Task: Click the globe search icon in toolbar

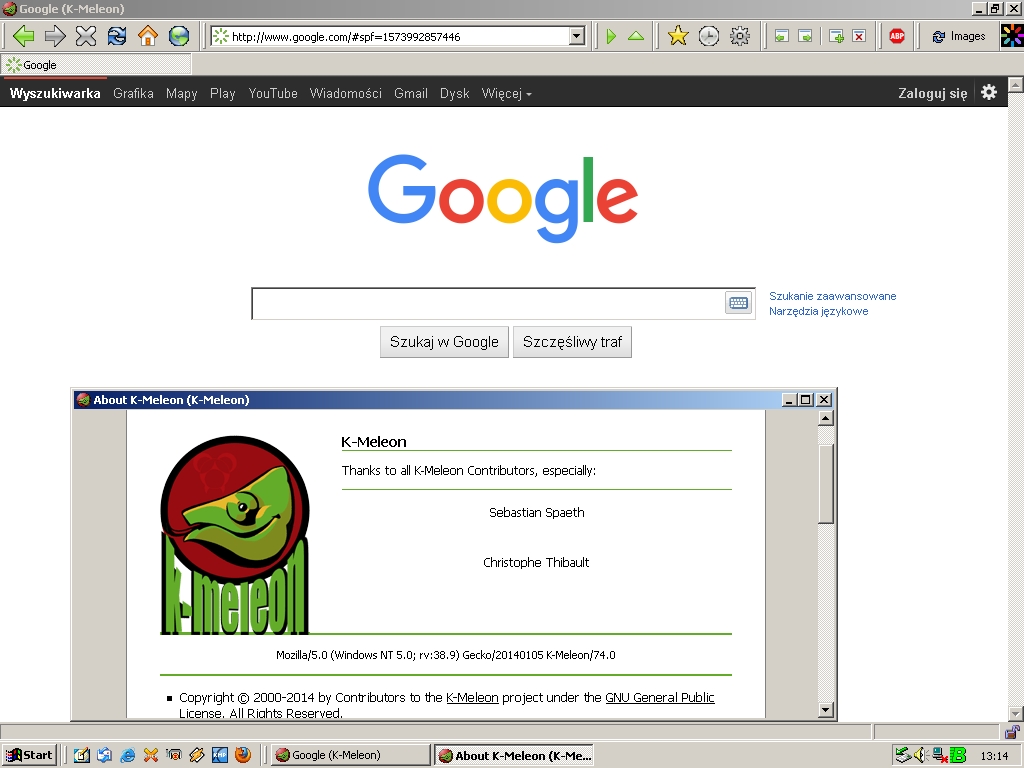Action: click(178, 36)
